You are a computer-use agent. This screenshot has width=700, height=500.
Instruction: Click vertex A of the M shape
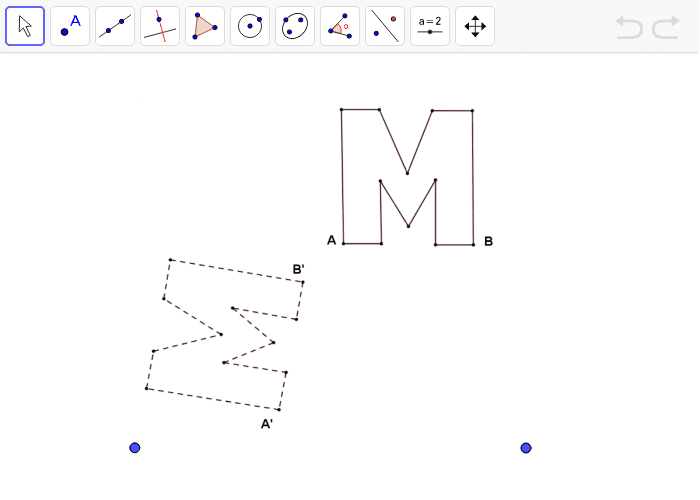343,243
